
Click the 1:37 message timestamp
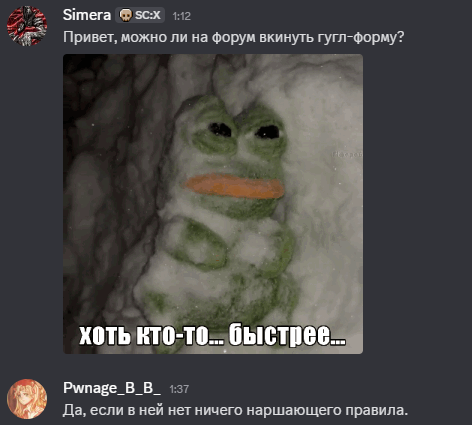[x=179, y=389]
